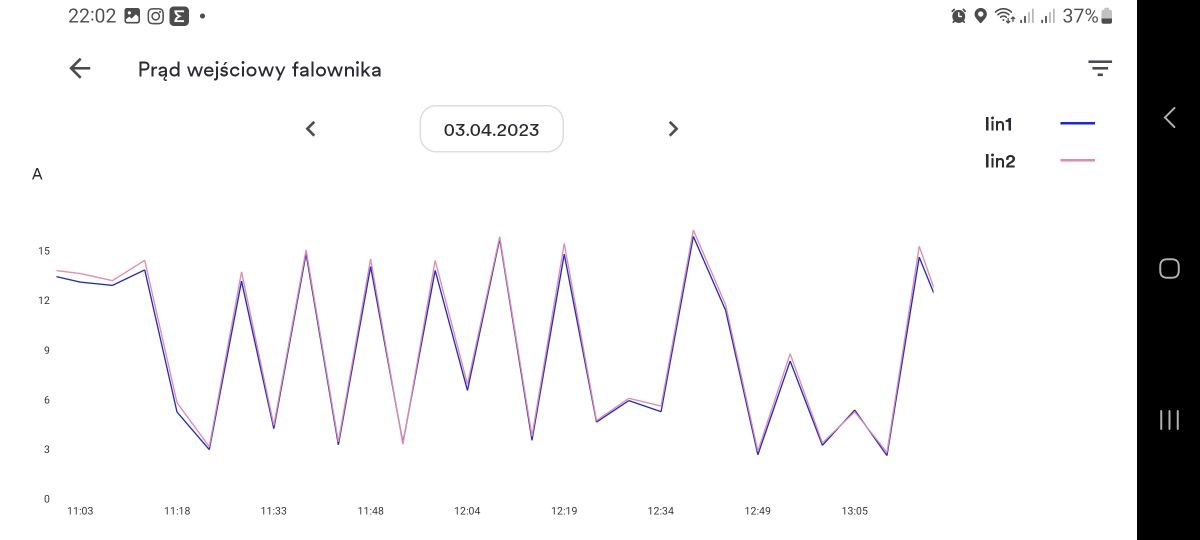The image size is (1200, 540).
Task: Click the 13:05 time axis label
Action: 855,511
